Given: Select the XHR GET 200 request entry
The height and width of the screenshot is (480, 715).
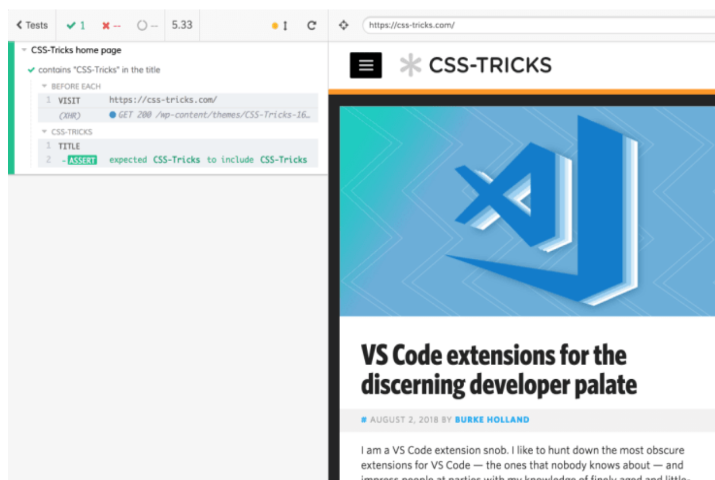Looking at the screenshot, I should tap(210, 115).
